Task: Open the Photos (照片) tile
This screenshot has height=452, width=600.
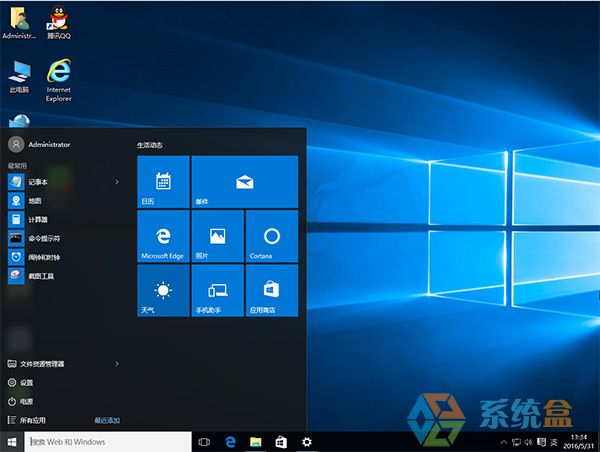Action: 217,236
